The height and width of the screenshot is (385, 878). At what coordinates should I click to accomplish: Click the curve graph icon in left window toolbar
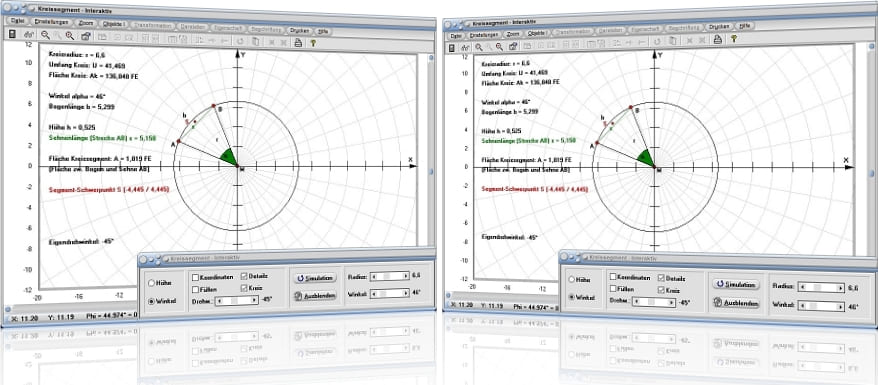pyautogui.click(x=29, y=35)
